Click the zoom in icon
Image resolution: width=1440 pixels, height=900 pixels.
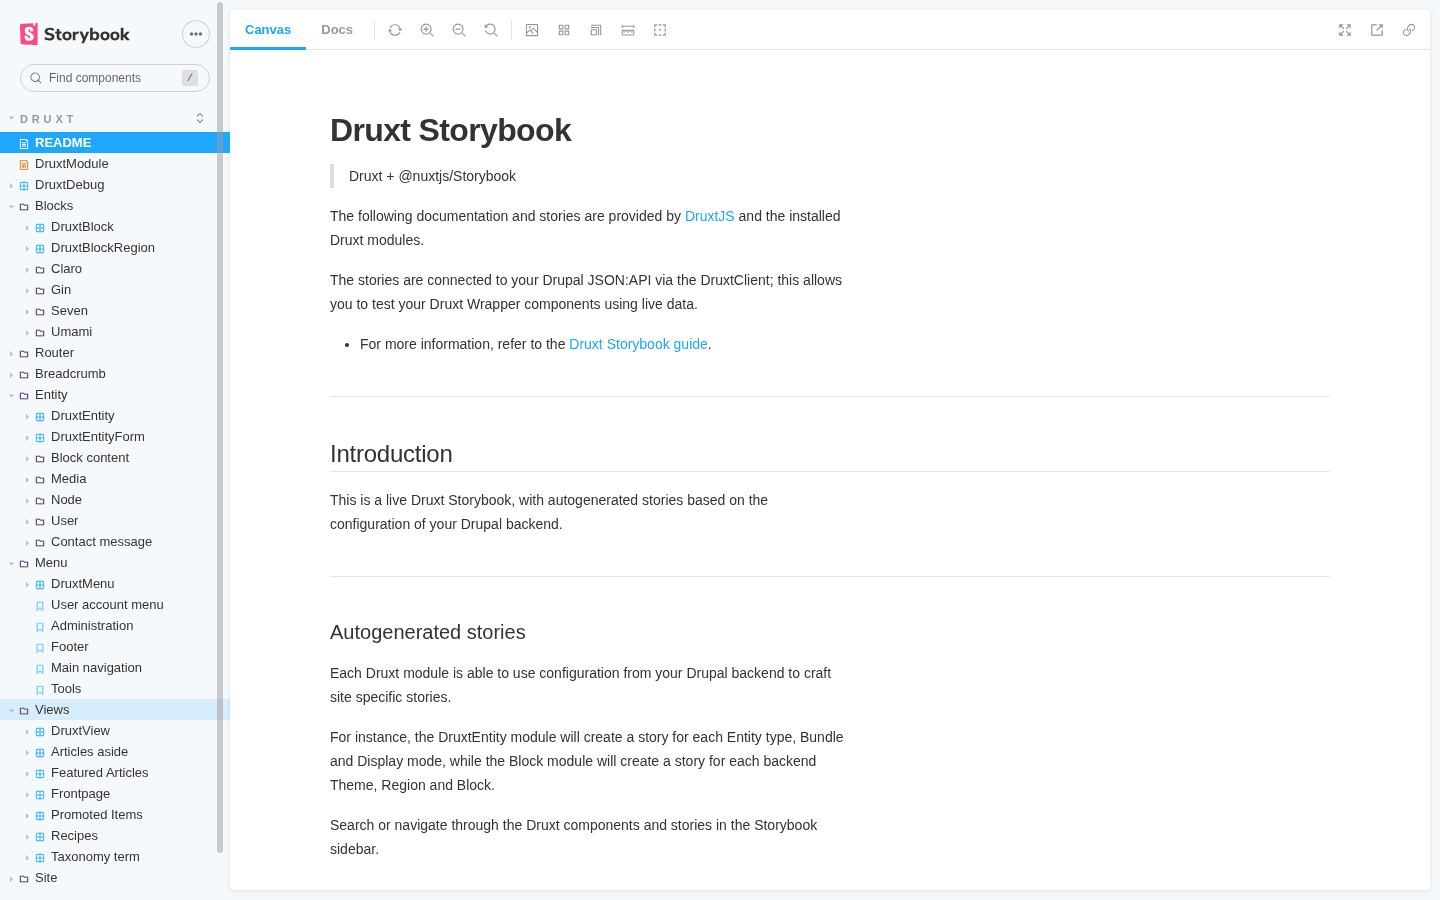click(x=427, y=30)
